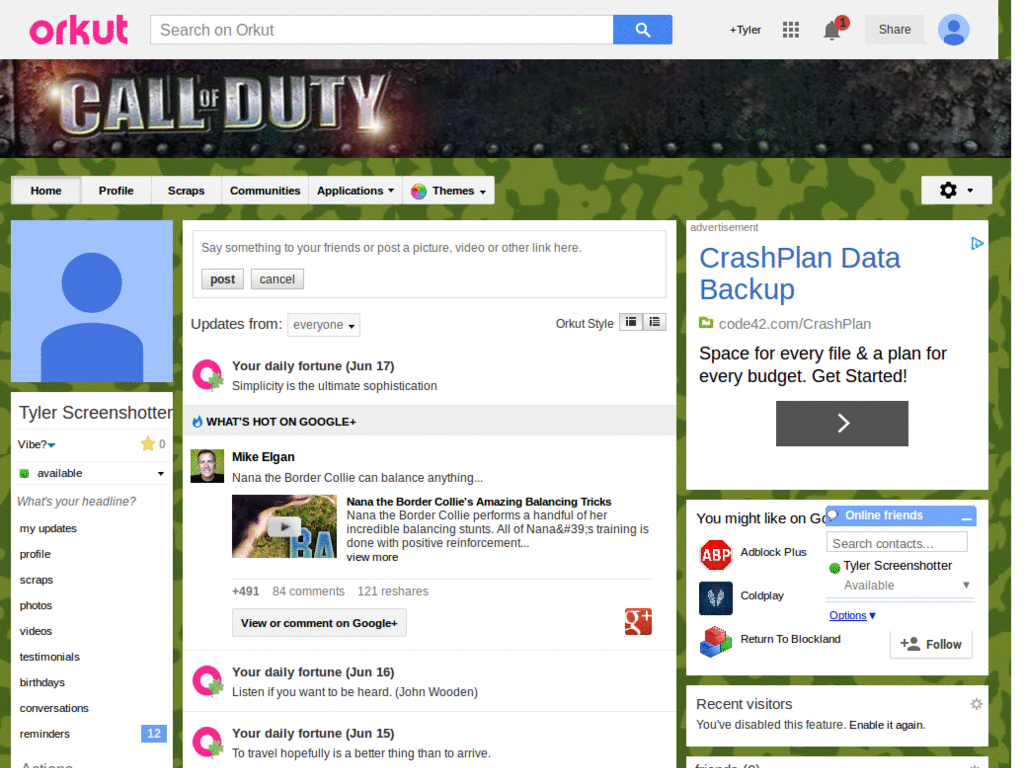
Task: Open the Communities tab
Action: pyautogui.click(x=265, y=191)
